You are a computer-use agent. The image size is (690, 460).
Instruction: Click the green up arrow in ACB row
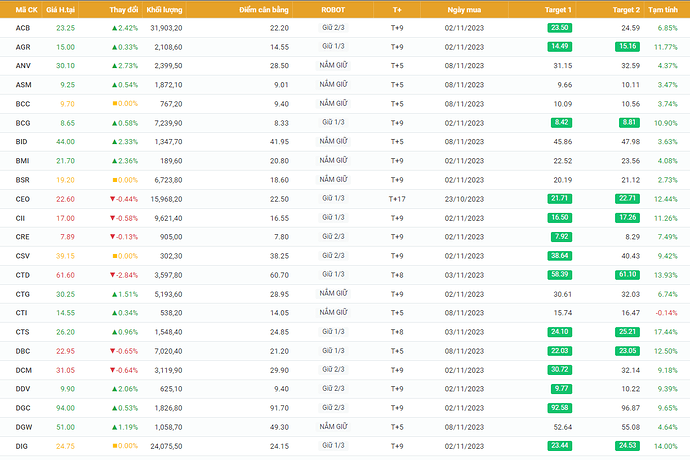click(x=115, y=28)
